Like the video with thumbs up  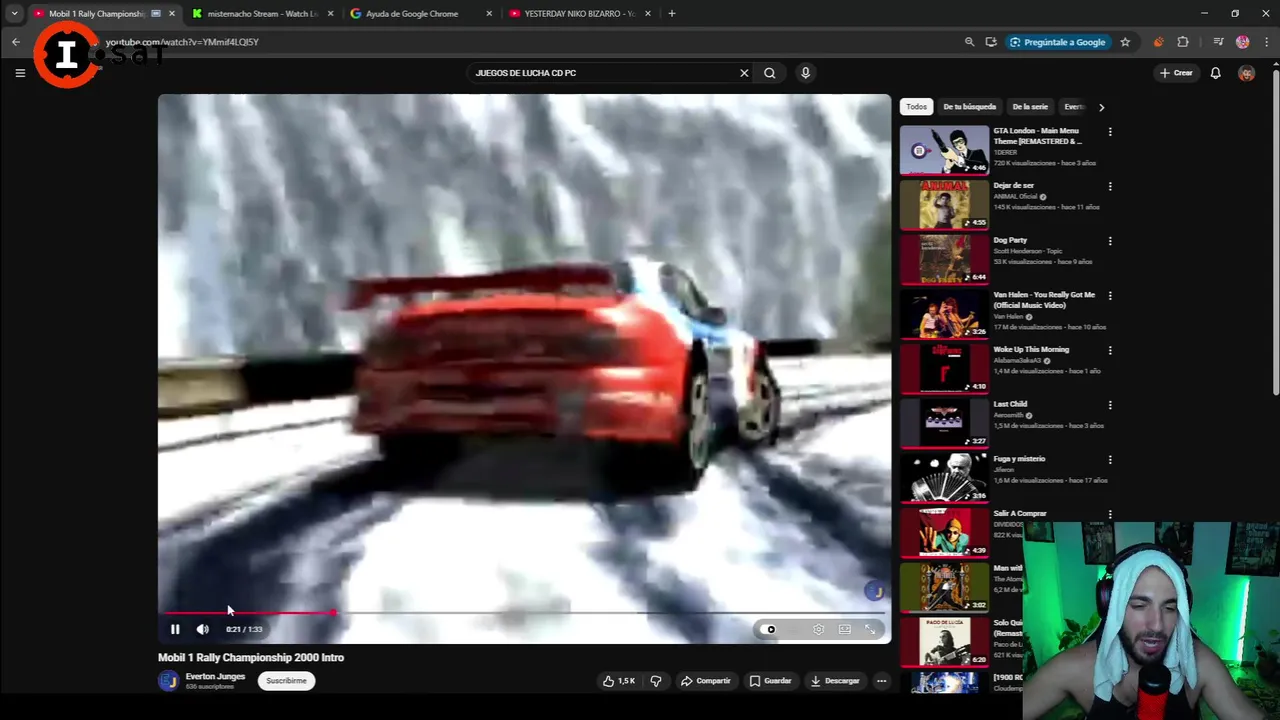click(619, 681)
